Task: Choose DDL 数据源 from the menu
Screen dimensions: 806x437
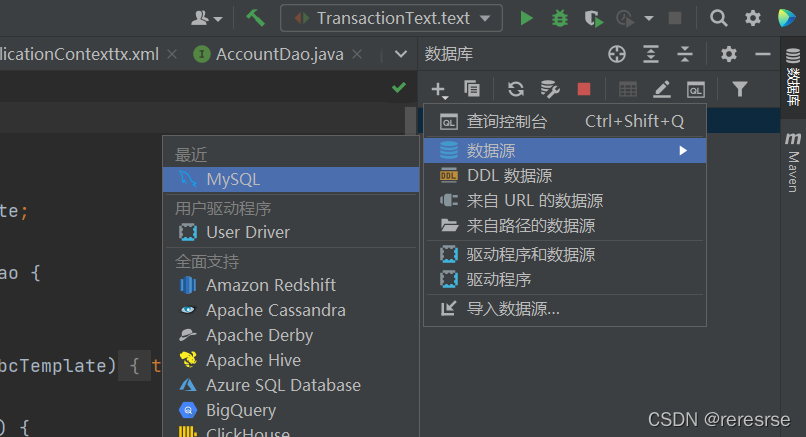Action: click(564, 176)
